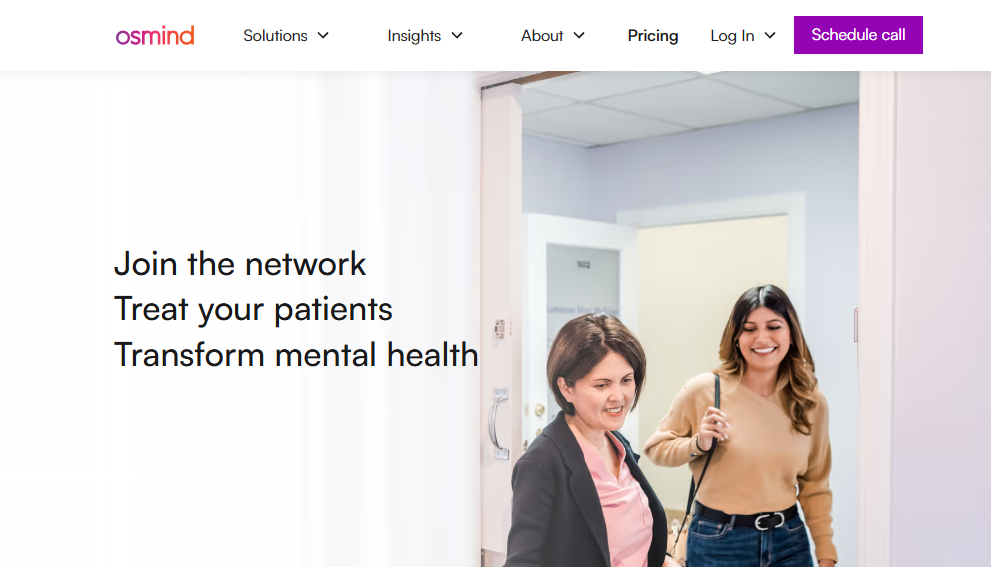The width and height of the screenshot is (991, 571).
Task: Select the Log In text
Action: coord(732,36)
